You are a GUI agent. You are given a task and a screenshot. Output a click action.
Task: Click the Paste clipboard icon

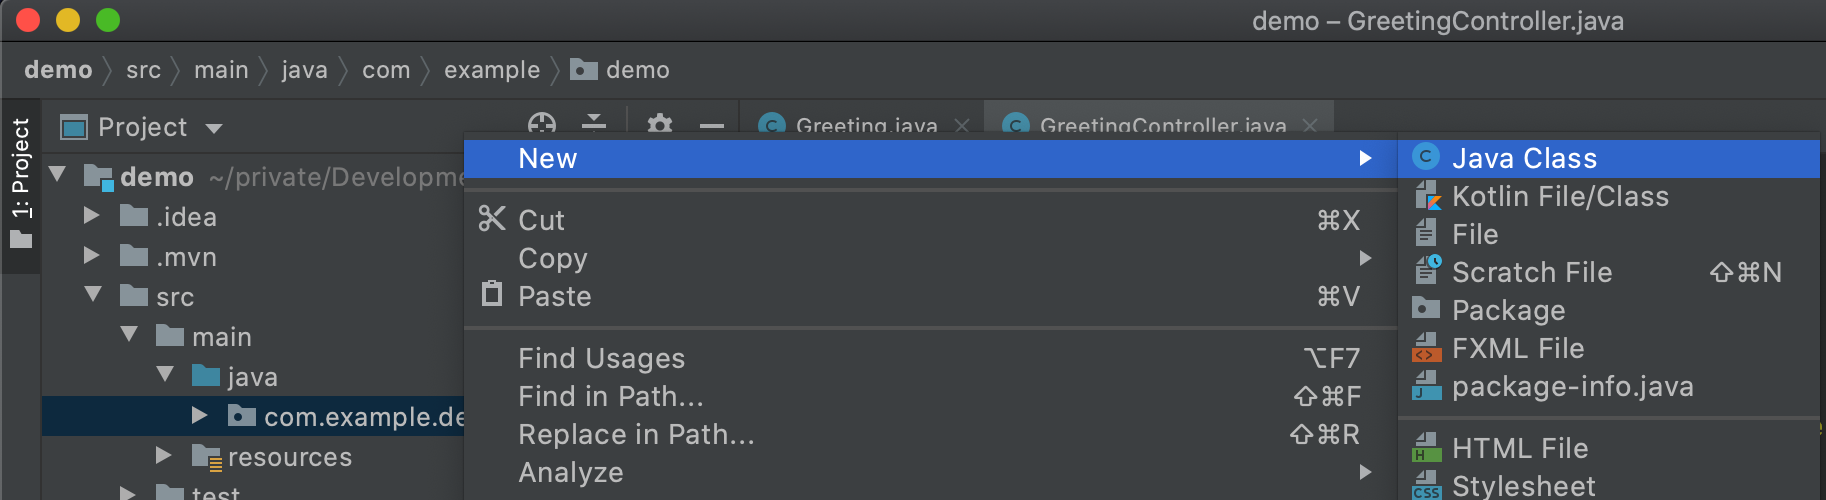tap(492, 295)
